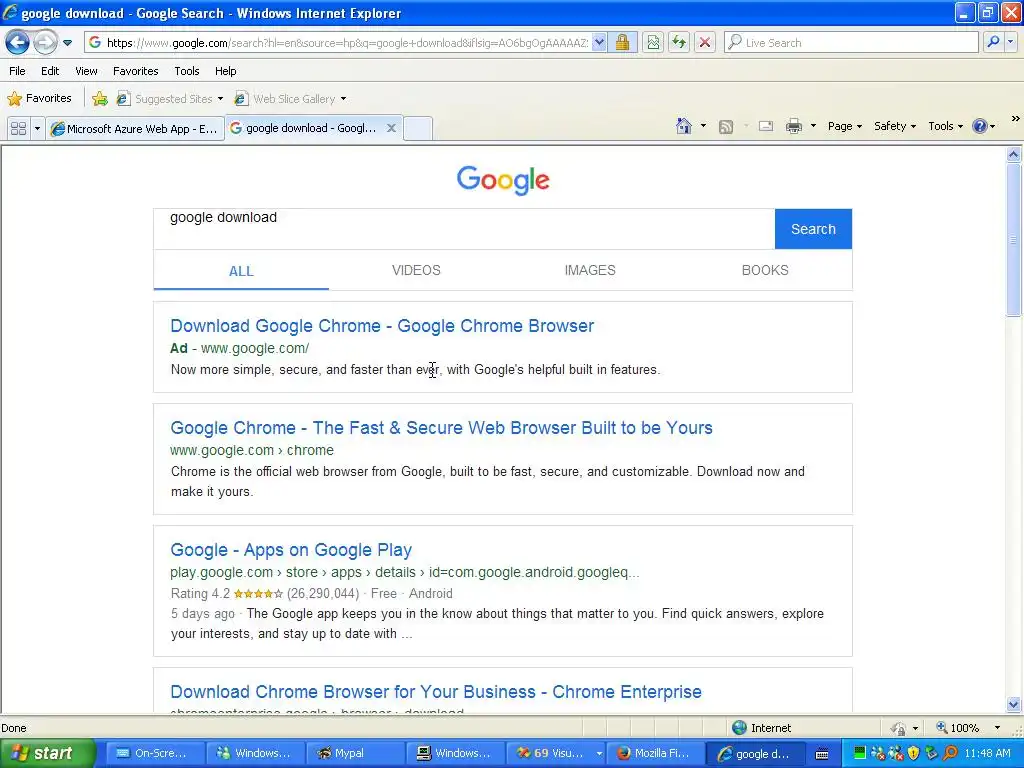1024x768 pixels.
Task: Click Add to Favorites Bar star icon
Action: [x=100, y=99]
